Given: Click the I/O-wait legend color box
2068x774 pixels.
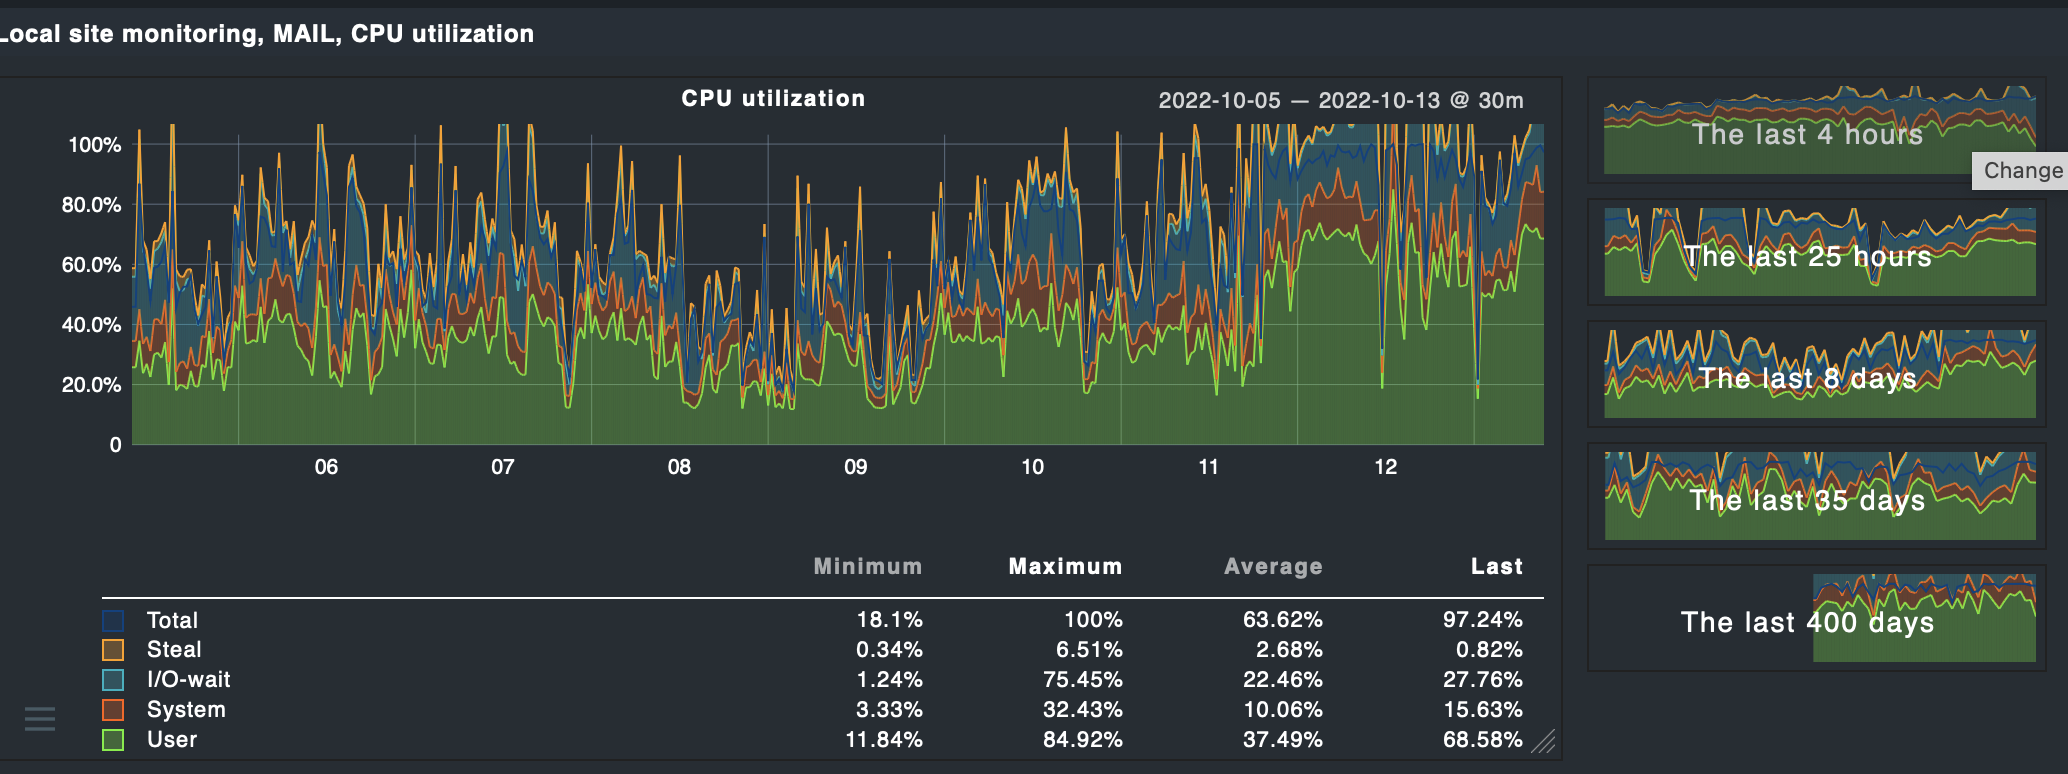Looking at the screenshot, I should coord(113,680).
